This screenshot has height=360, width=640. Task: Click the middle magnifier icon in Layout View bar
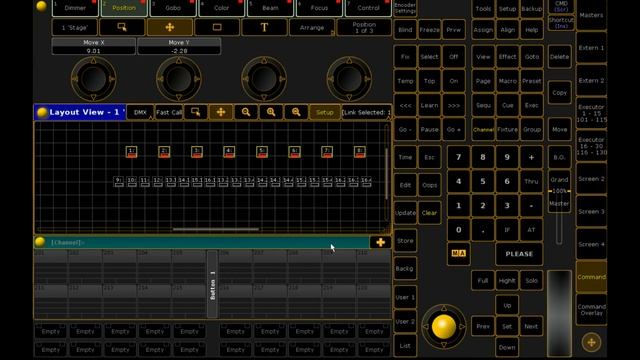coord(271,112)
